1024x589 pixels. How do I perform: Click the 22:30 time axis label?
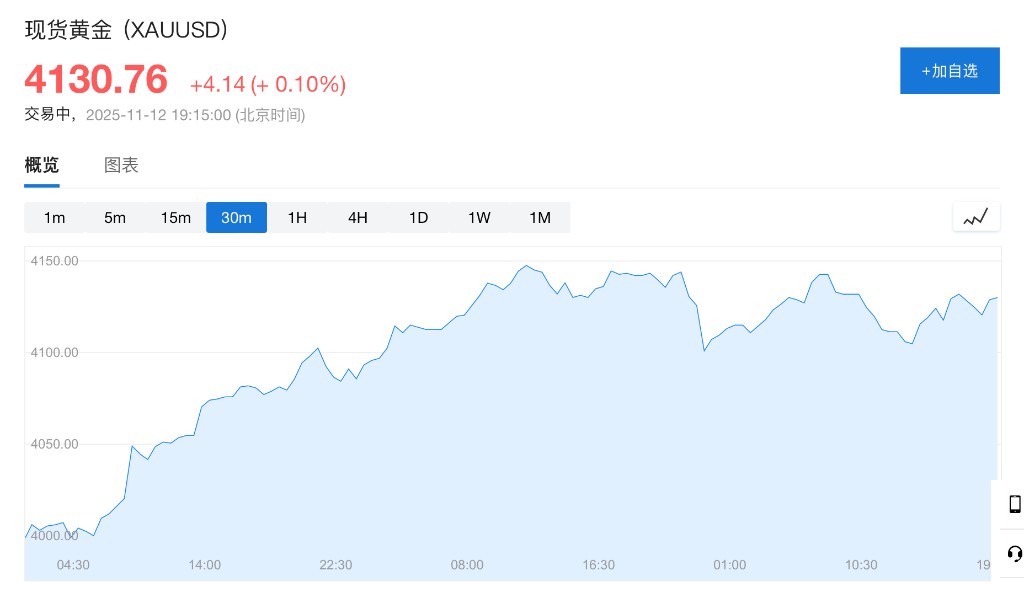[x=336, y=565]
